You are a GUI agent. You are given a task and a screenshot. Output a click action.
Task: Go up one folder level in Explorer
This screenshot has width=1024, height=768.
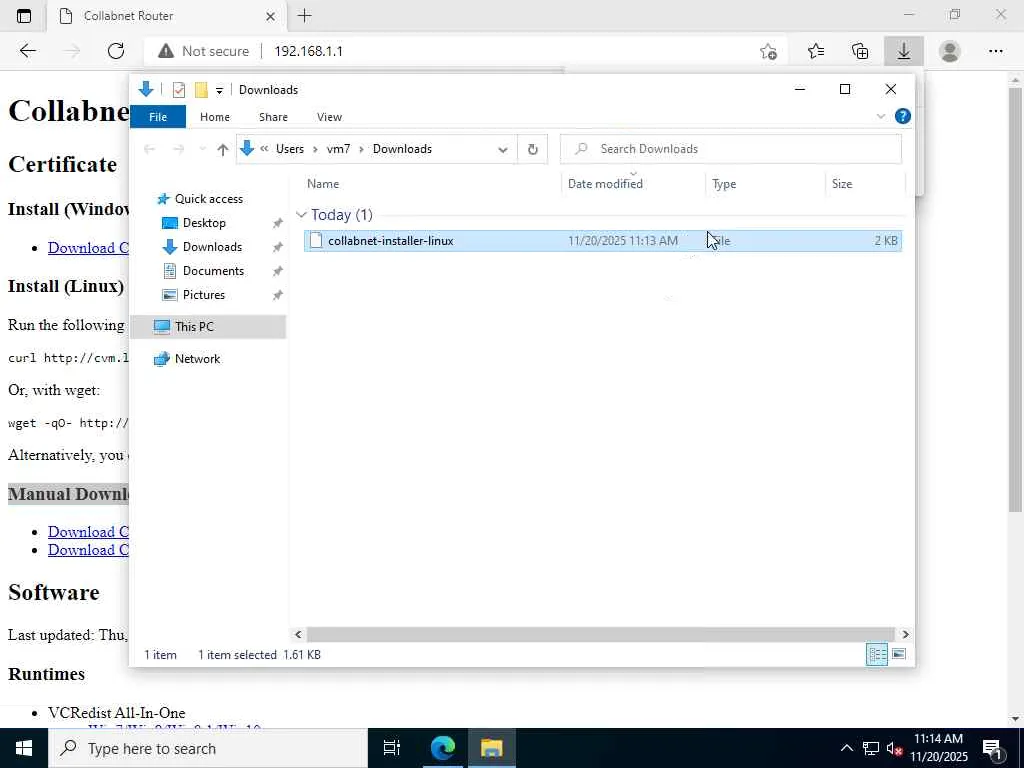[222, 150]
